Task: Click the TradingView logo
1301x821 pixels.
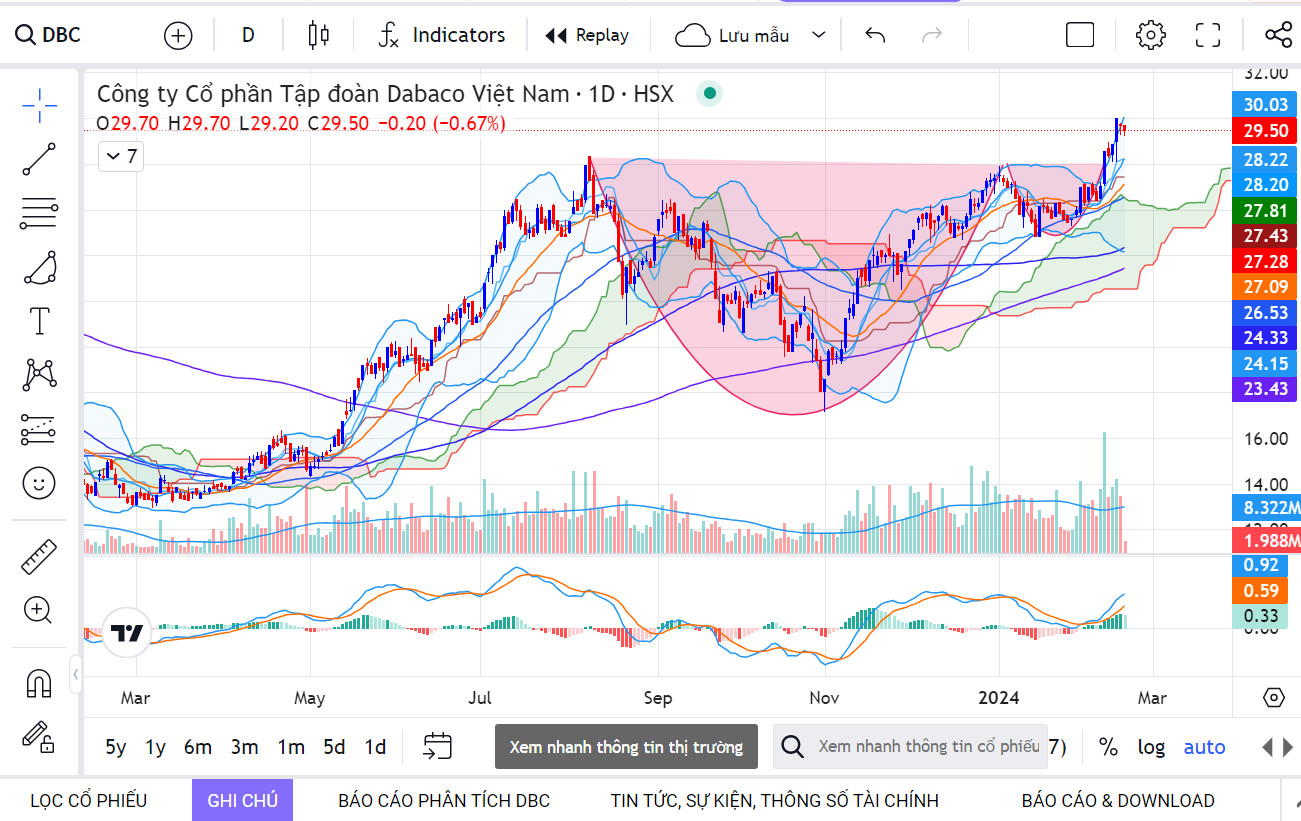Action: [x=126, y=632]
